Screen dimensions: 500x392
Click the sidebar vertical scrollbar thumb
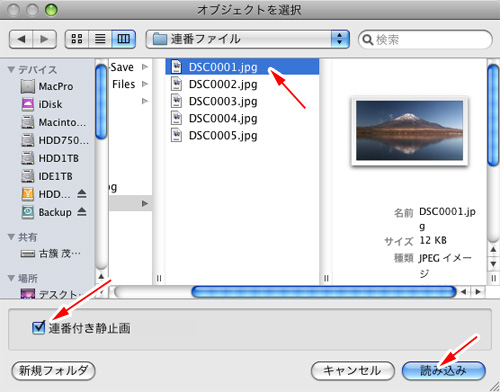pos(101,102)
